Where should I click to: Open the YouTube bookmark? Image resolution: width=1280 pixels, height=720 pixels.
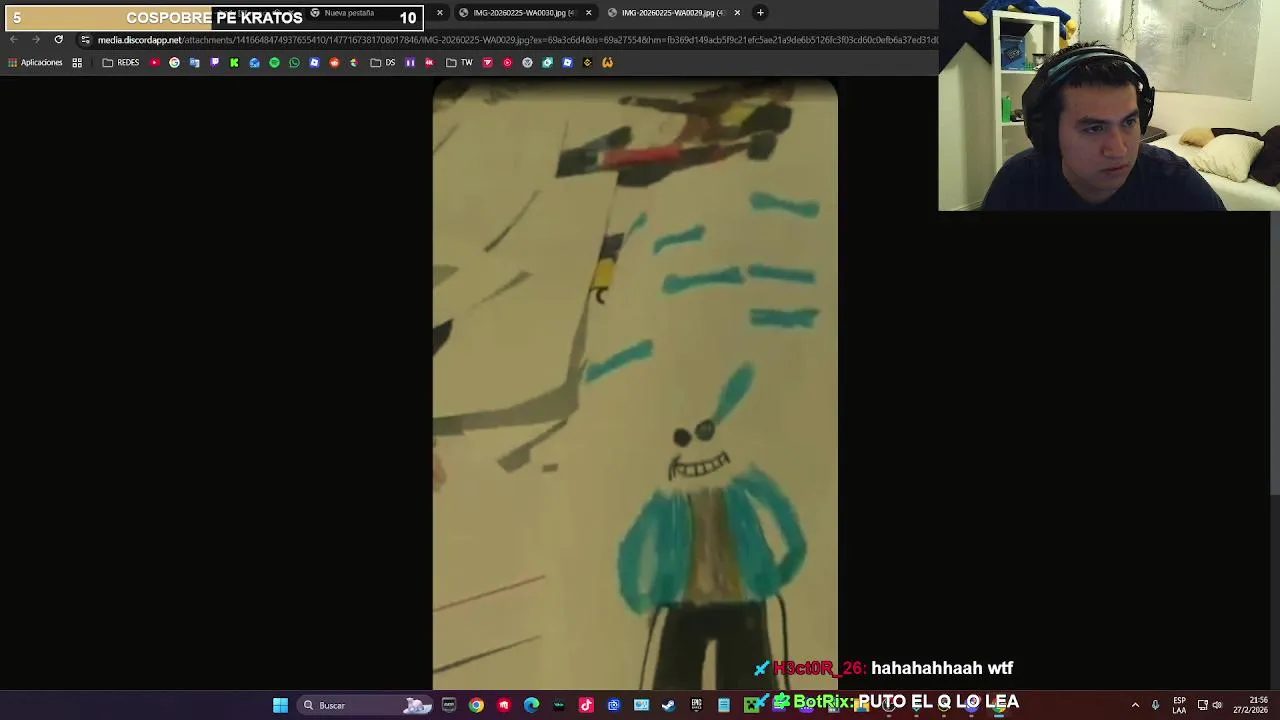tap(154, 62)
